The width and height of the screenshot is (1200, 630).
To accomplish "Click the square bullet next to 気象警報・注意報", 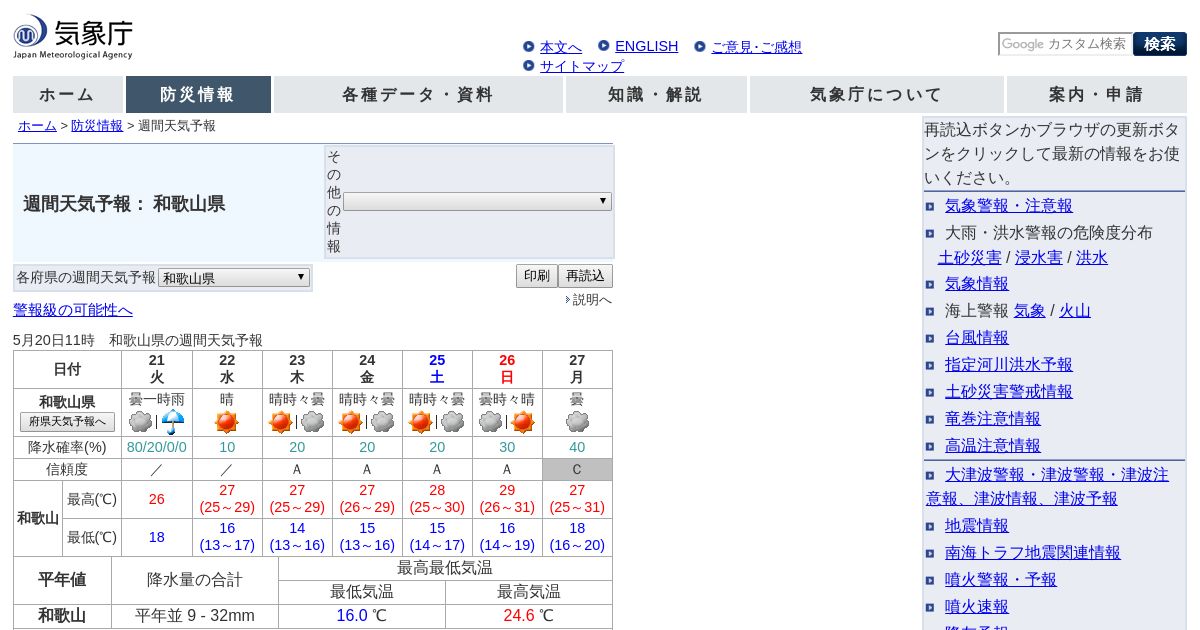I will [x=930, y=207].
